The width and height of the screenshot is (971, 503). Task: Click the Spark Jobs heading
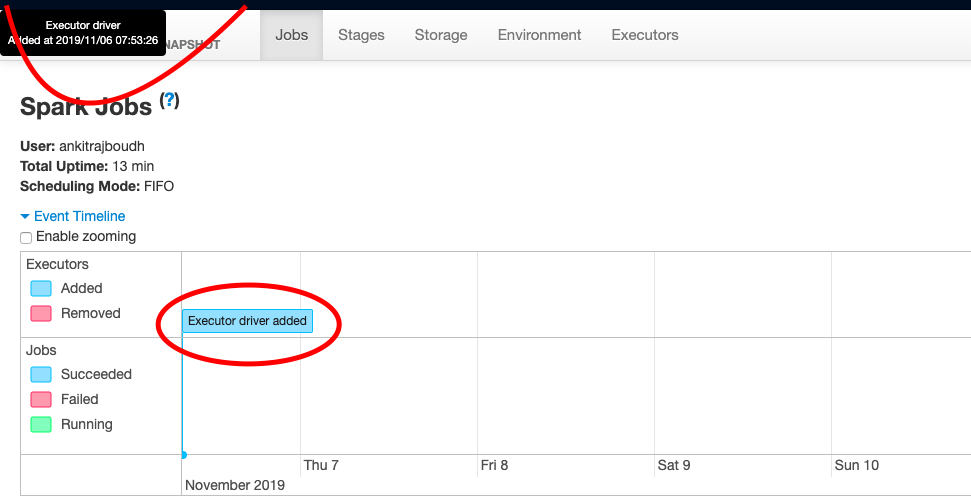(x=86, y=107)
